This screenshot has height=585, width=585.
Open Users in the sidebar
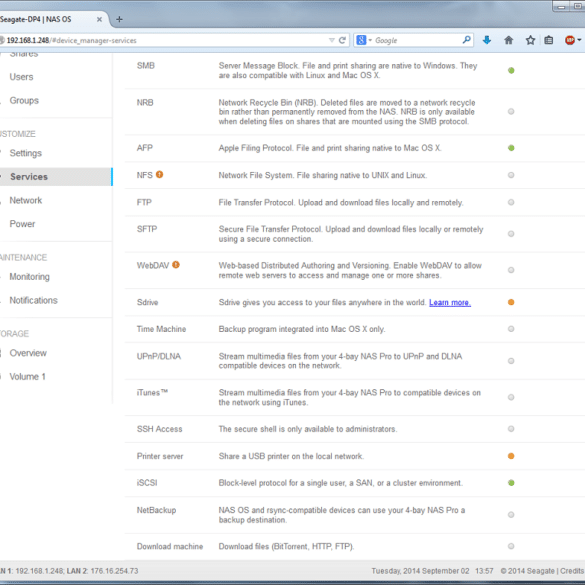(x=21, y=77)
